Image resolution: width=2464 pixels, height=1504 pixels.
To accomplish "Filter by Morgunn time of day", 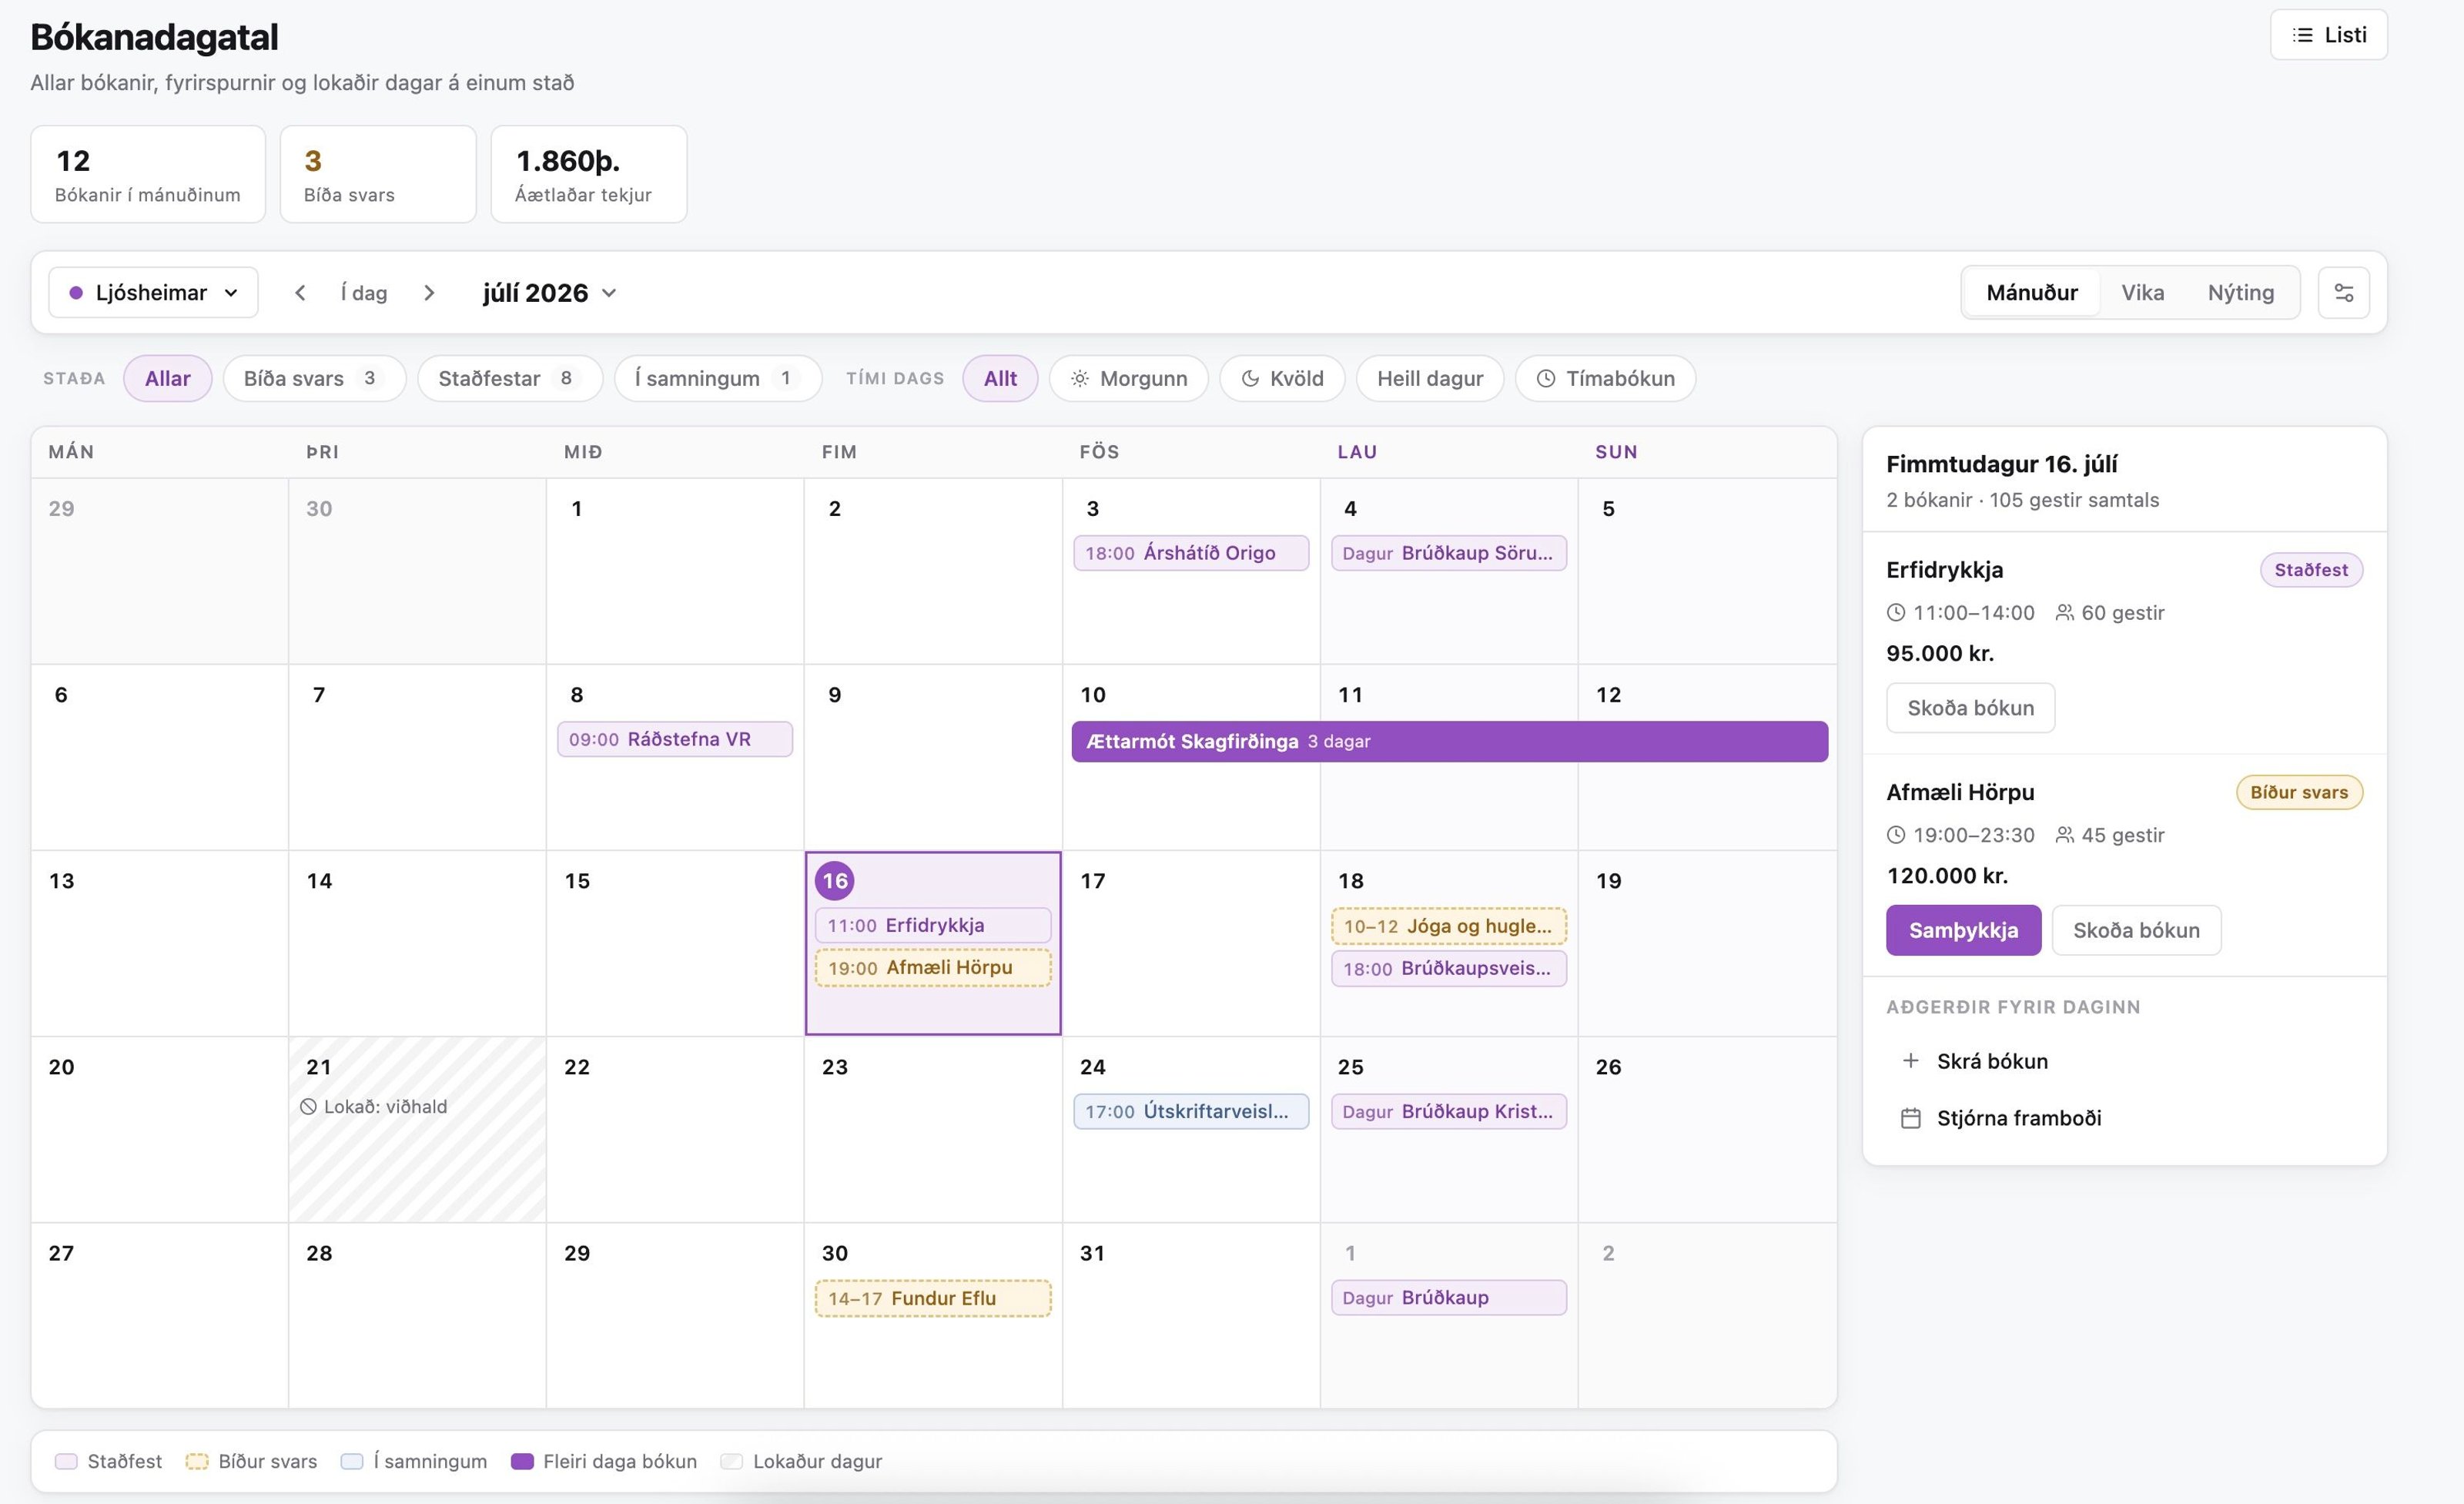I will [1129, 379].
